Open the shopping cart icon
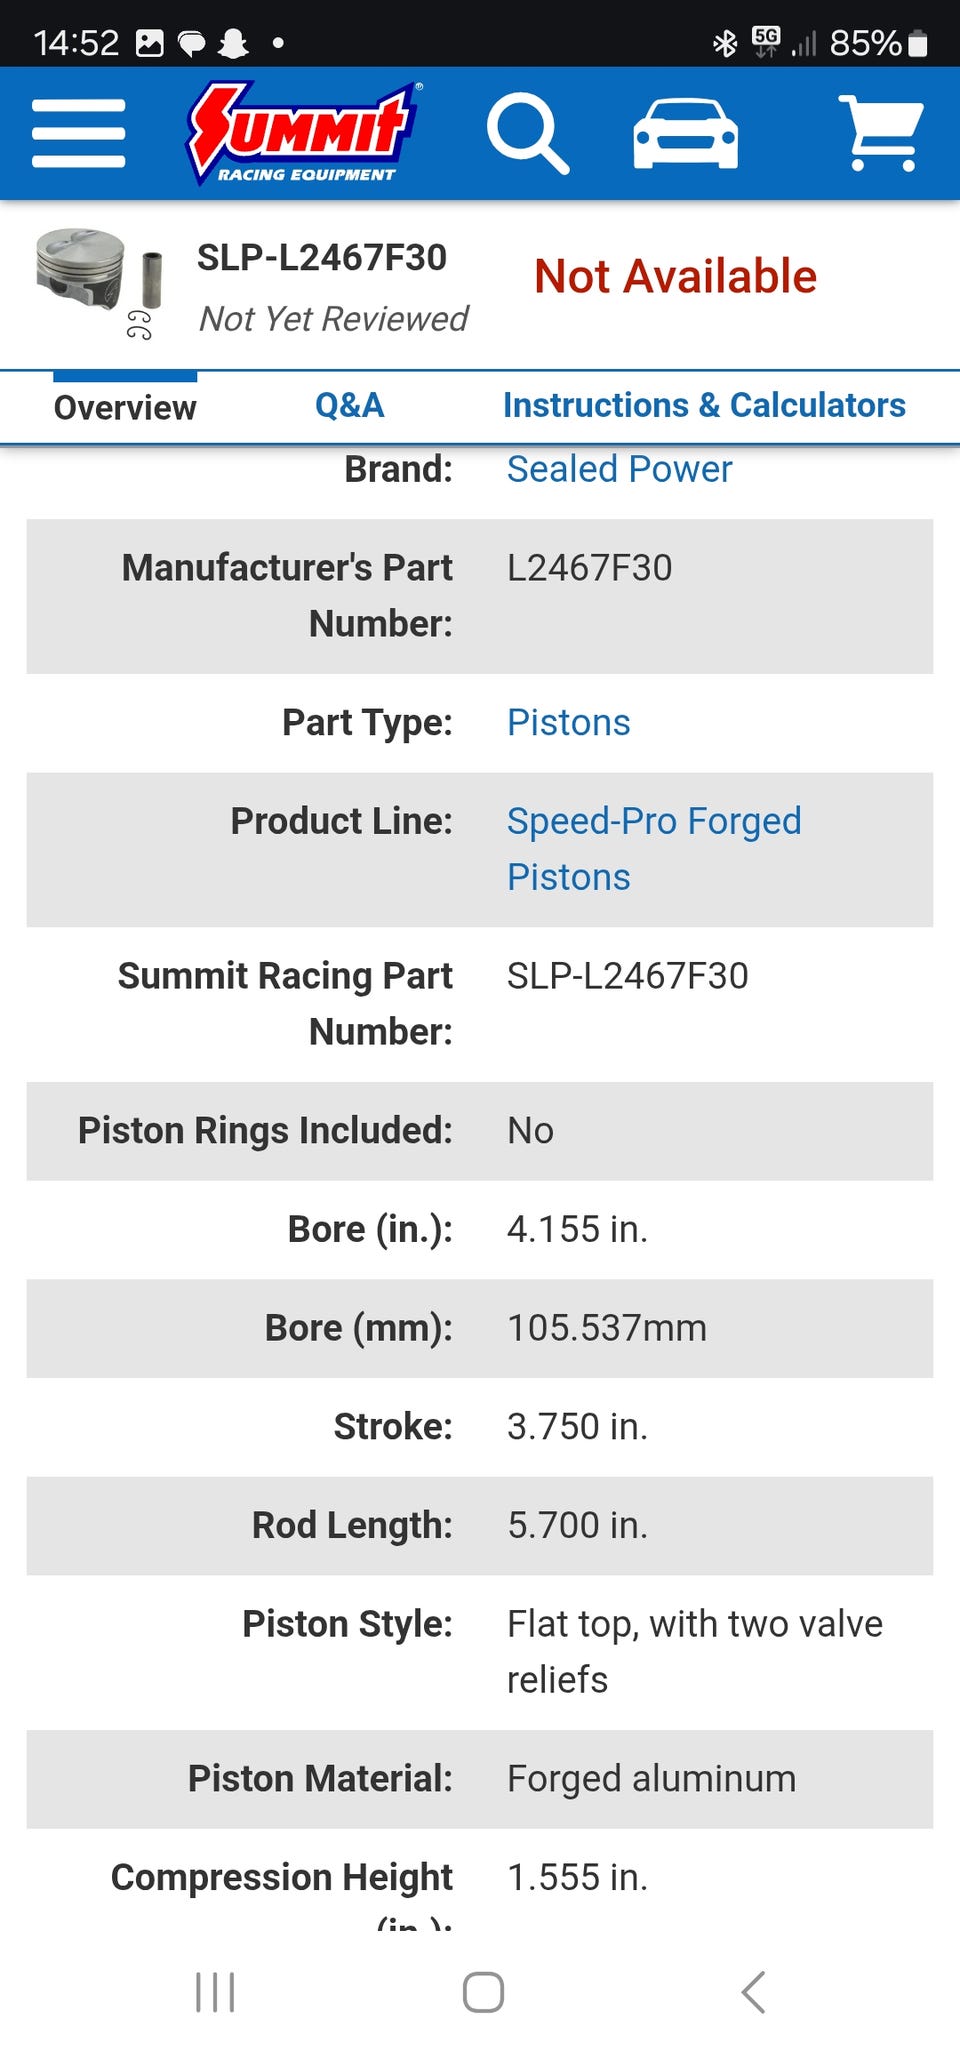Image resolution: width=960 pixels, height=2059 pixels. [x=880, y=133]
